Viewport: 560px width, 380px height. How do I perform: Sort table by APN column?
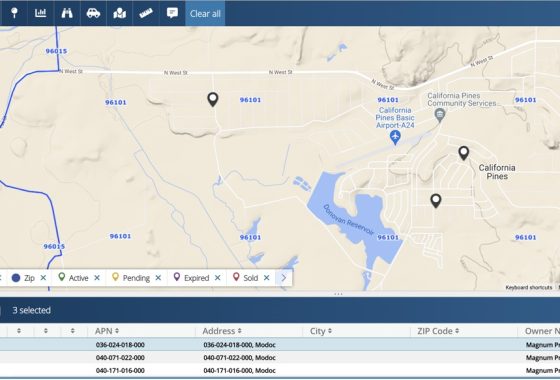pos(107,331)
